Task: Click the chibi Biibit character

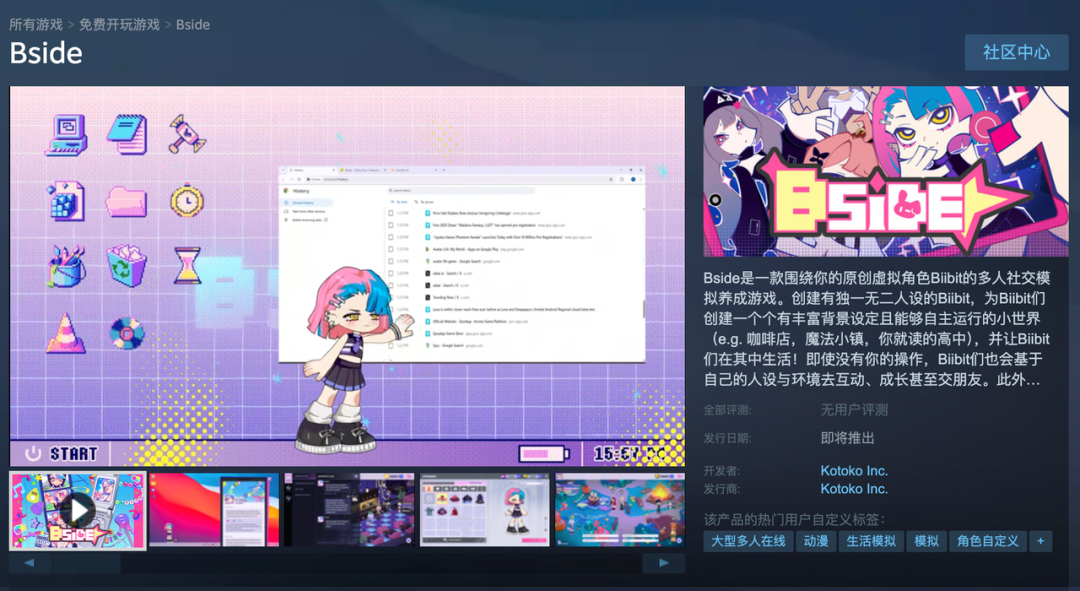Action: [353, 360]
